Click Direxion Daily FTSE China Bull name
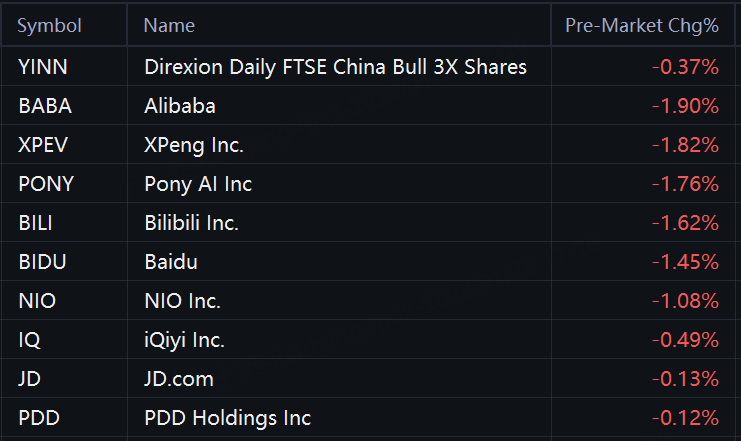Viewport: 741px width, 441px height. 335,67
